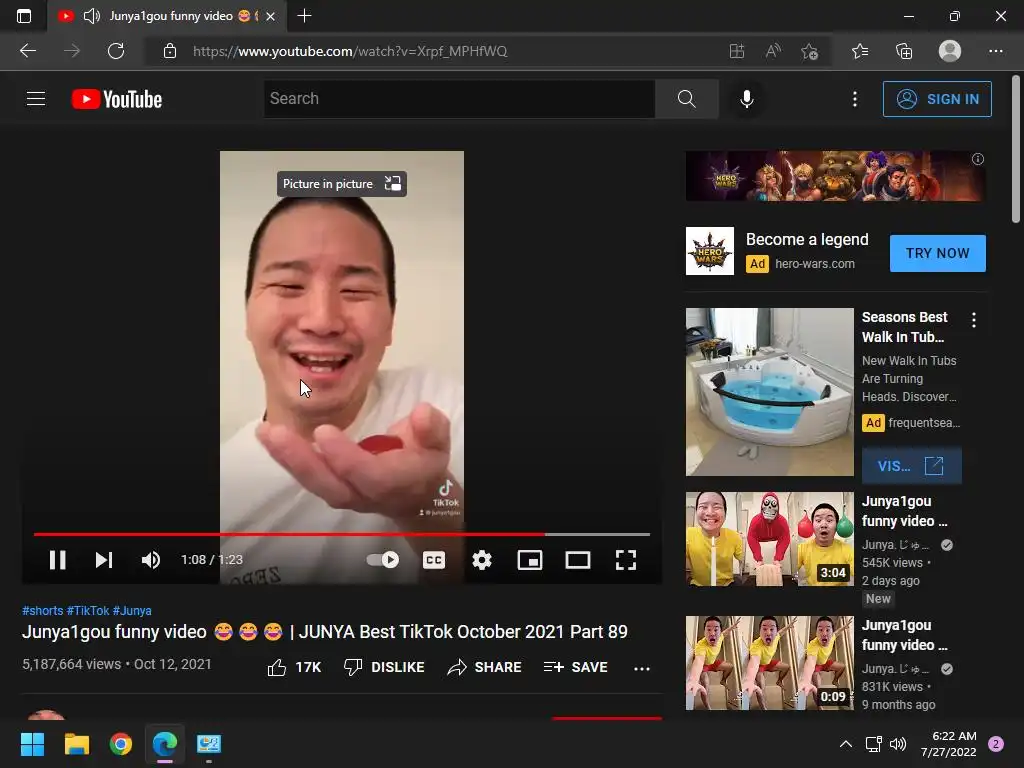View site information lock icon

tap(170, 51)
